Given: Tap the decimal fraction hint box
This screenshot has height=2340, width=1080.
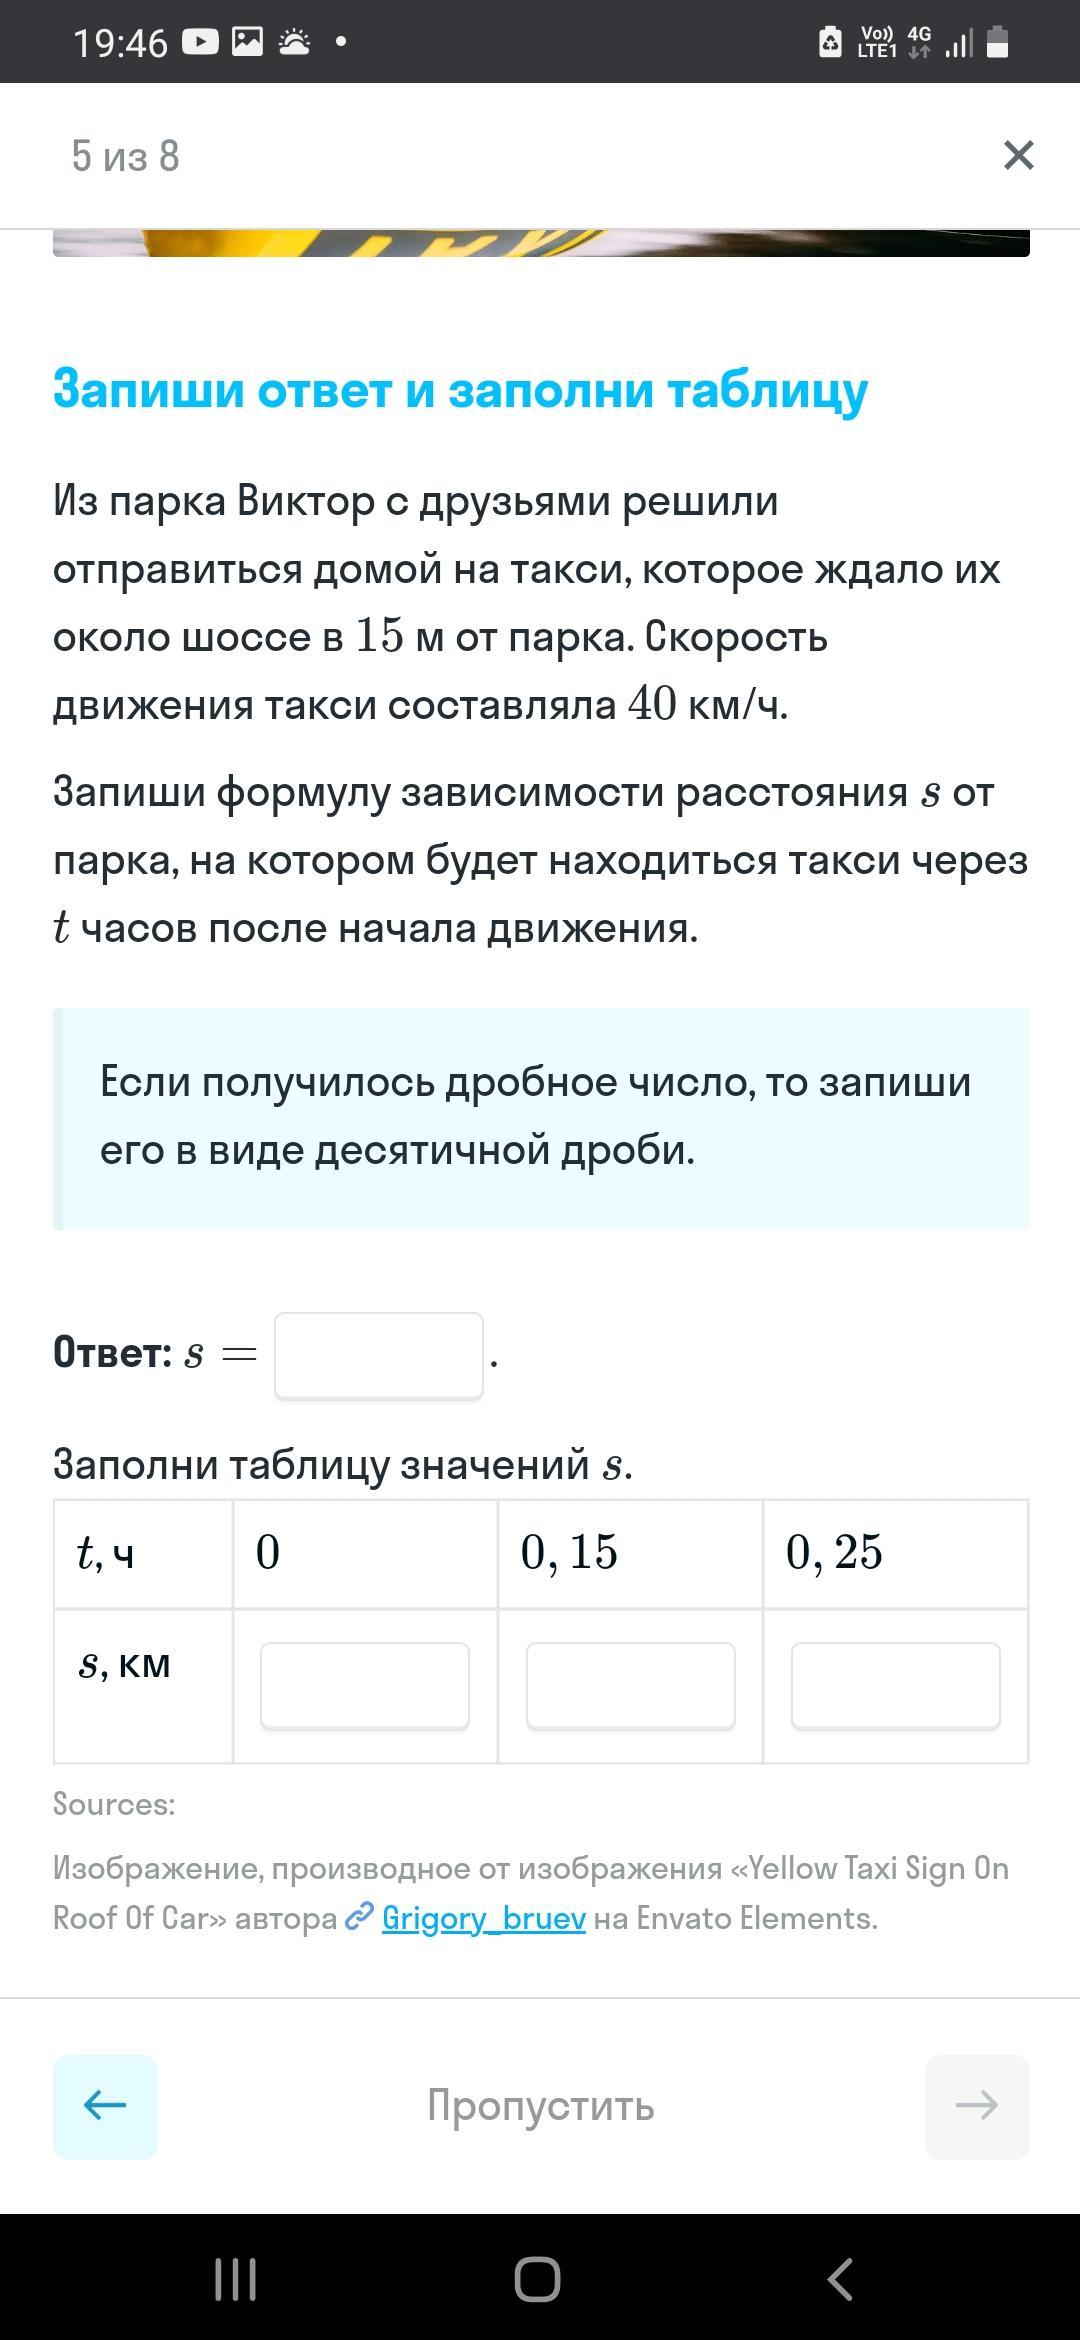Looking at the screenshot, I should [x=540, y=1118].
